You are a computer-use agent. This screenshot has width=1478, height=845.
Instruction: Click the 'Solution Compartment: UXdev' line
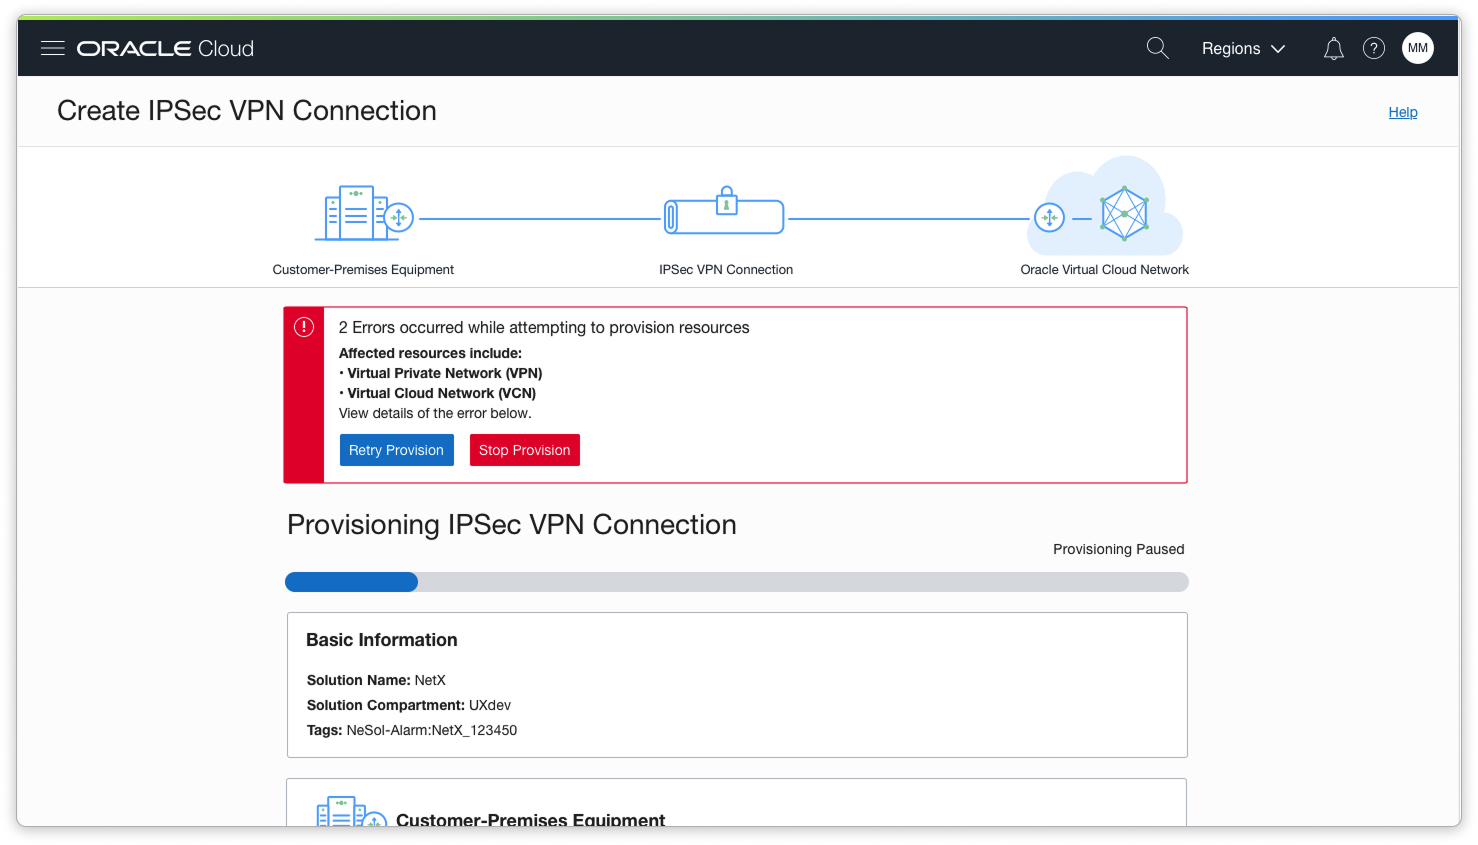pos(409,705)
